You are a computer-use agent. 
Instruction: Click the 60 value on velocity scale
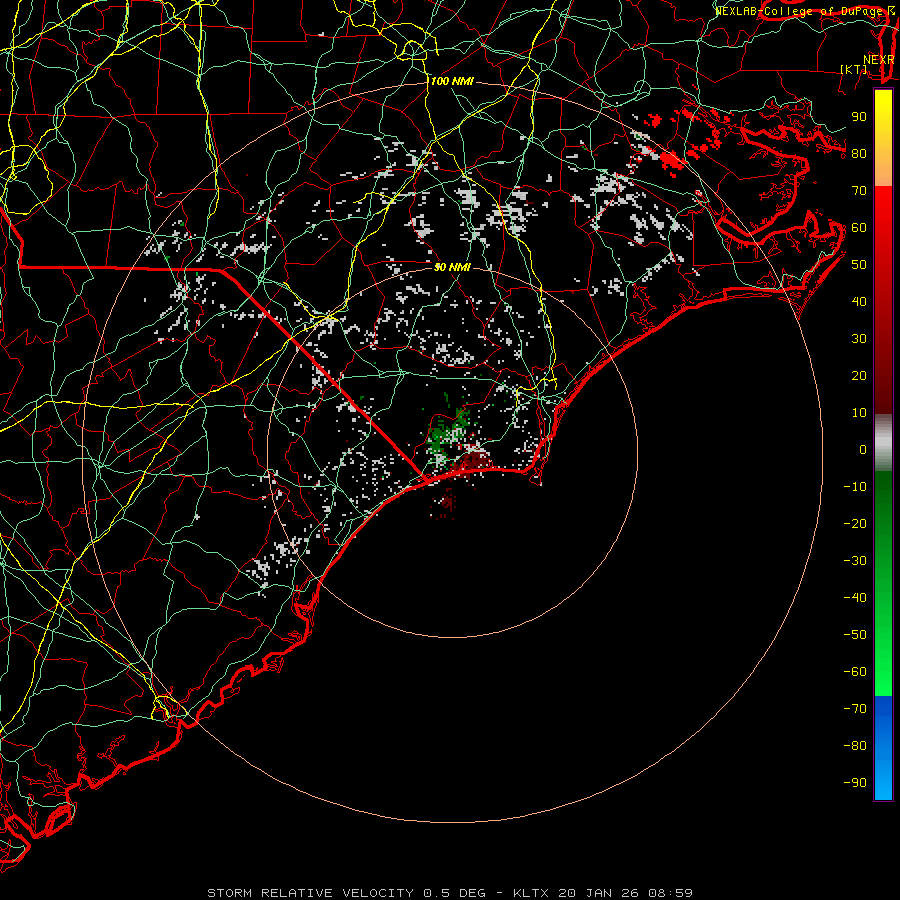click(x=859, y=227)
